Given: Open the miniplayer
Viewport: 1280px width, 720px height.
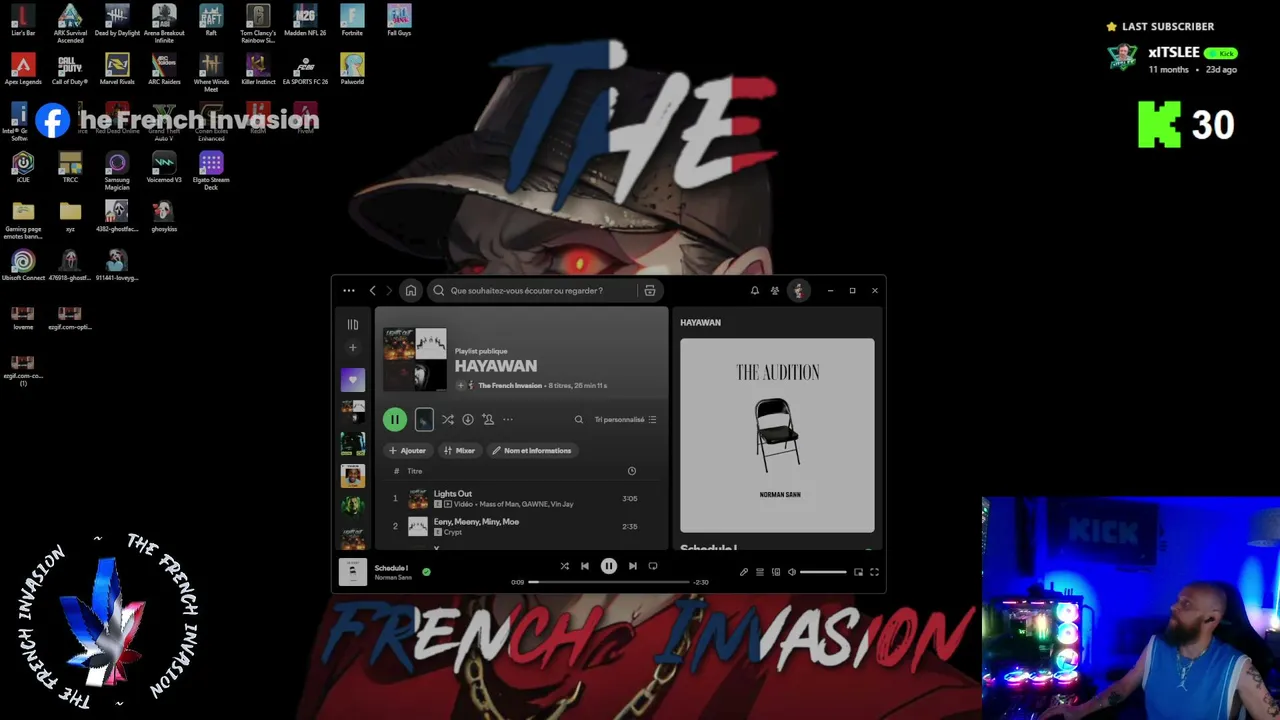Looking at the screenshot, I should pyautogui.click(x=858, y=572).
